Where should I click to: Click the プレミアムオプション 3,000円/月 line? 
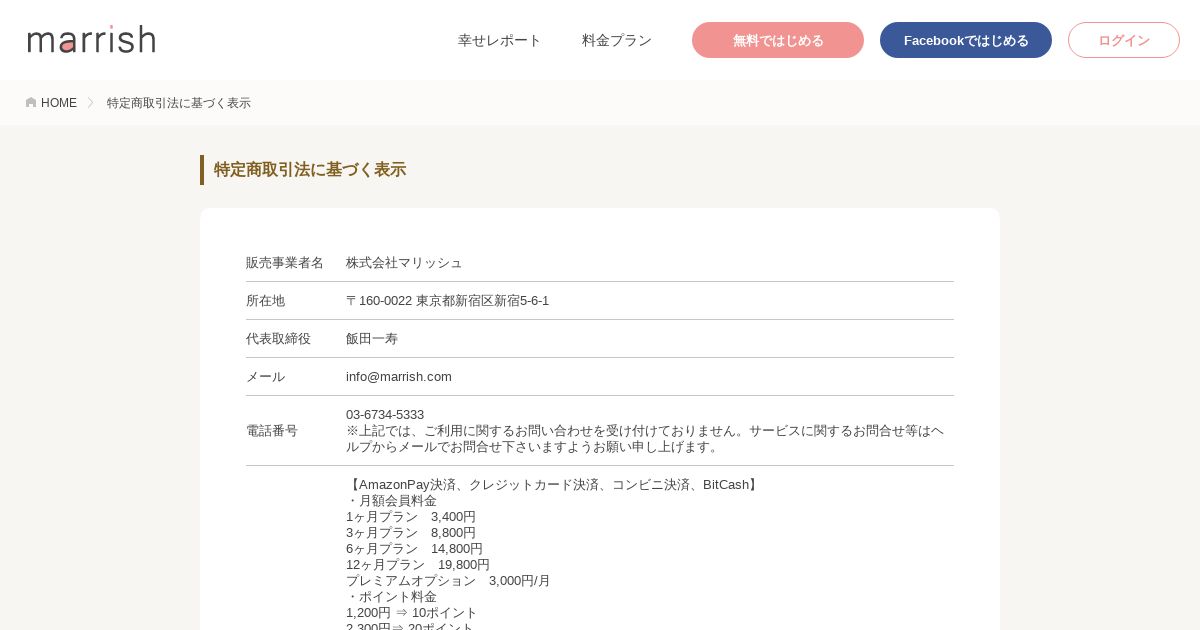tap(448, 581)
